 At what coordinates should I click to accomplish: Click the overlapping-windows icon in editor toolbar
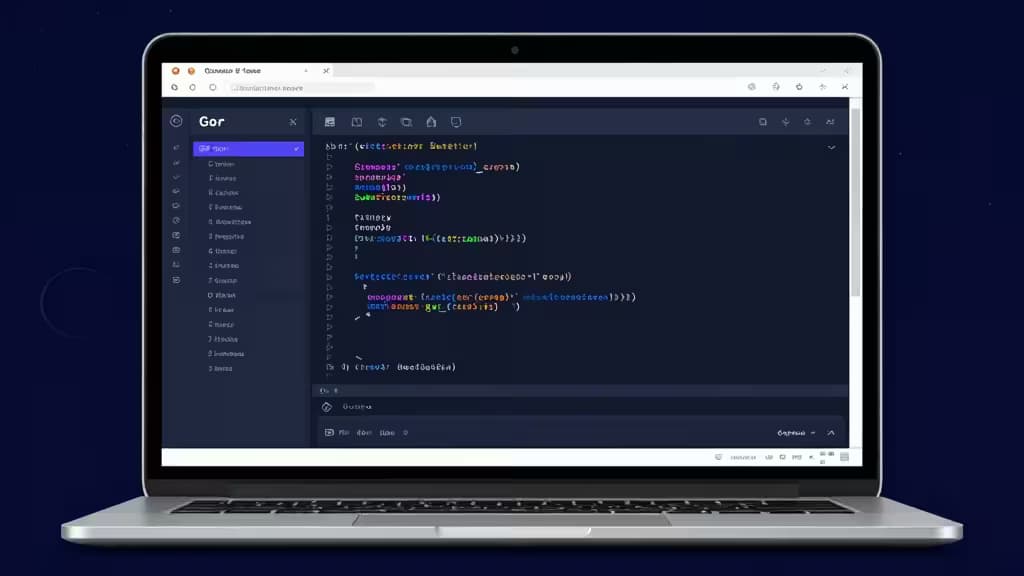pyautogui.click(x=406, y=121)
